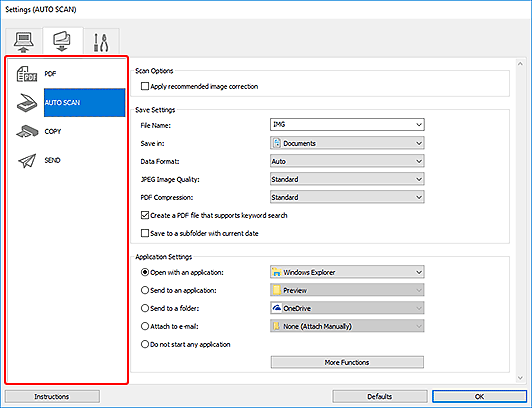Choose SEND label in sidebar
Screen dimensions: 532x408
52,160
